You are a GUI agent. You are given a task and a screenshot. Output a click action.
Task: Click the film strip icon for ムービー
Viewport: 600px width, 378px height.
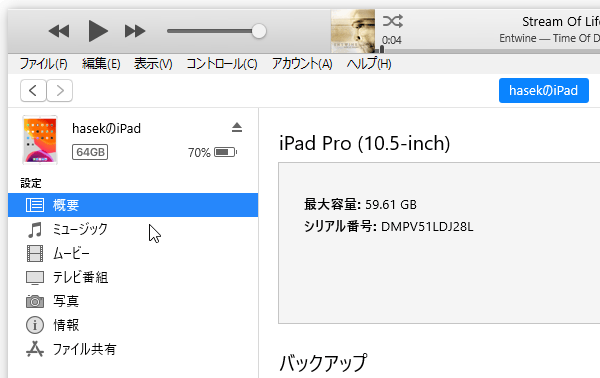(35, 253)
